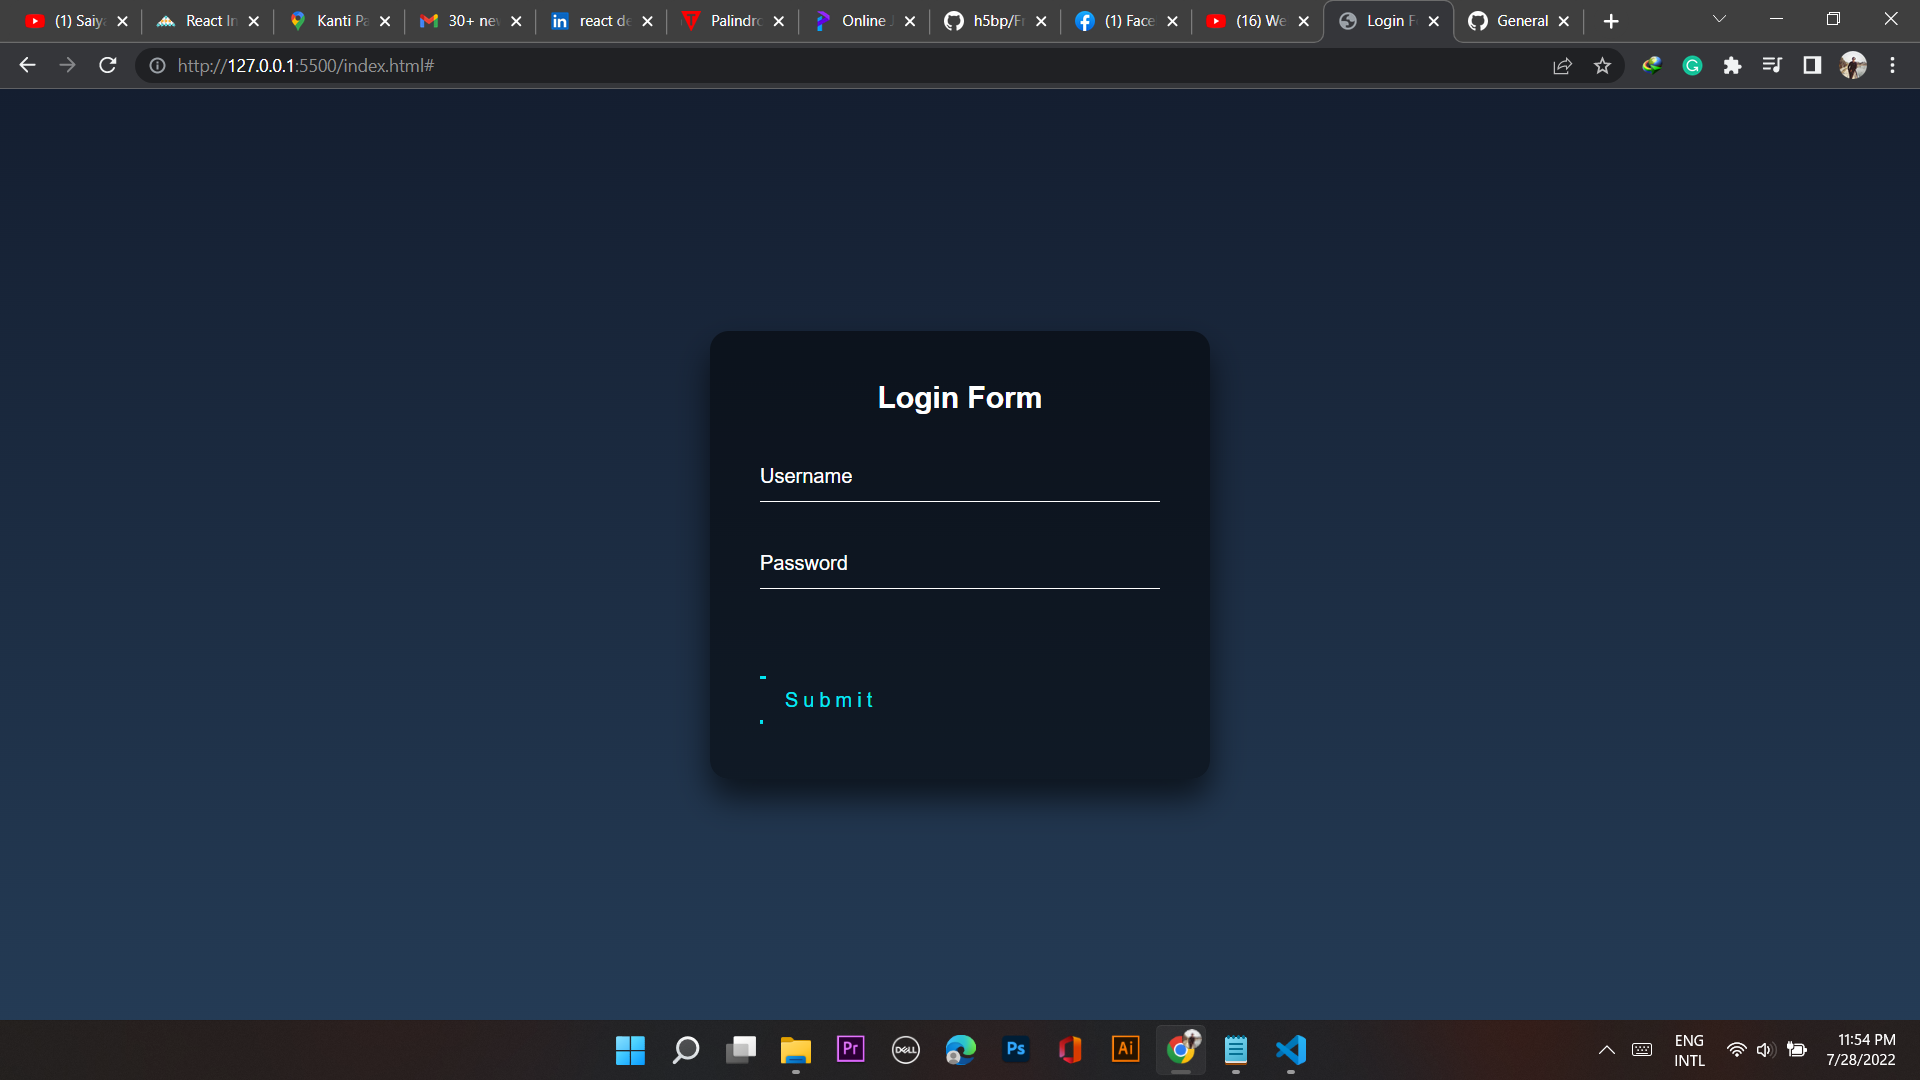The image size is (1920, 1080).
Task: Open Adobe Illustrator from the taskbar
Action: 1125,1050
